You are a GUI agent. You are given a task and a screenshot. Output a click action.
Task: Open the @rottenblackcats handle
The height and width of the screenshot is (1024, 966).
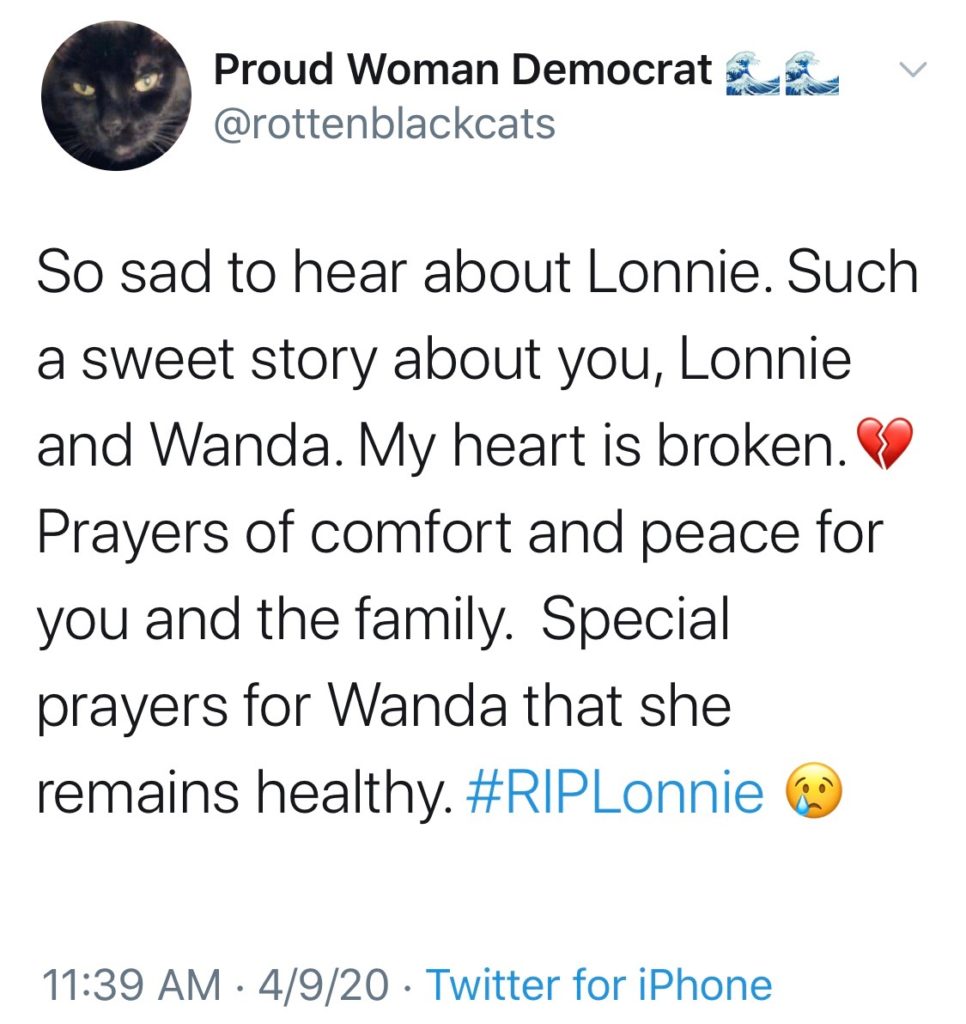pyautogui.click(x=385, y=123)
